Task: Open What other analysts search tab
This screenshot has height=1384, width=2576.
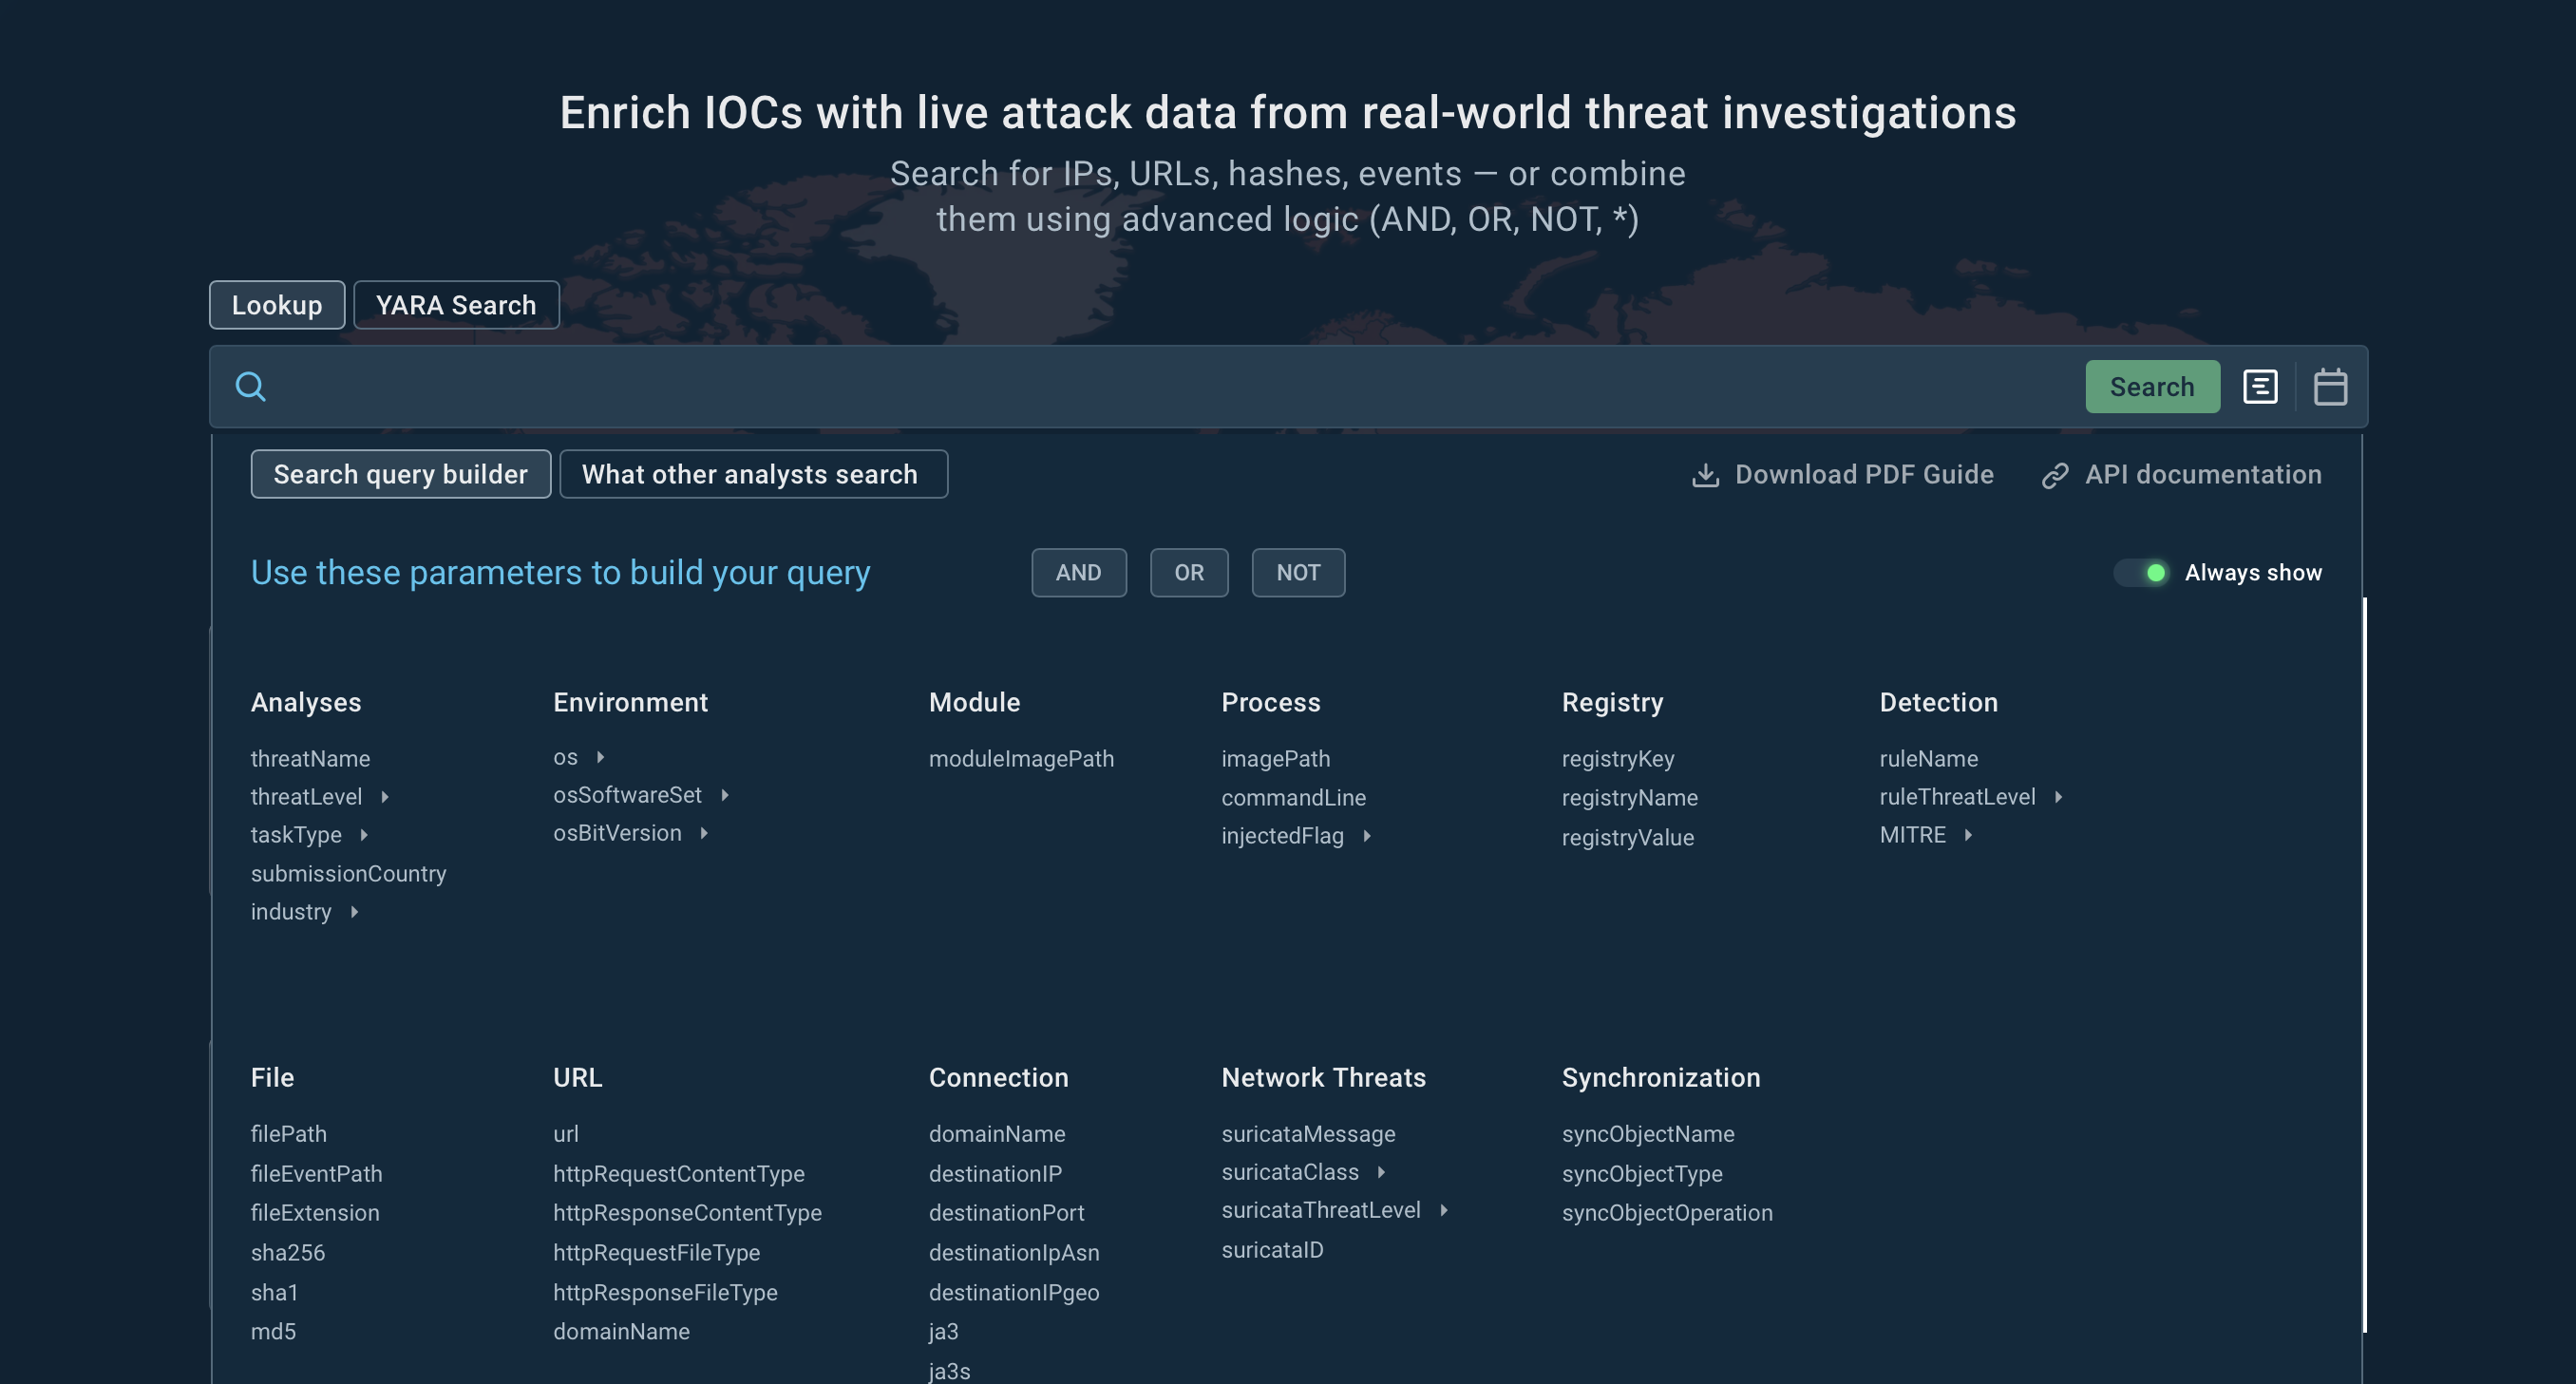Action: [x=752, y=474]
